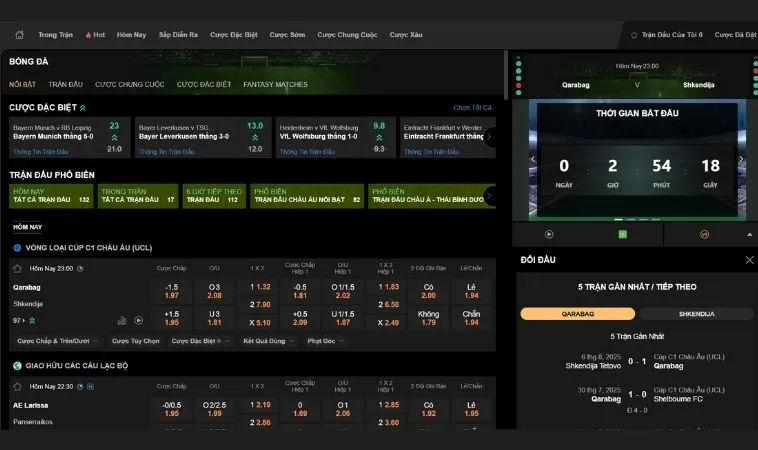Select 6 Giờ Tiếp Theo Trận Đấu 112 filter
This screenshot has height=450, width=758.
pos(214,196)
